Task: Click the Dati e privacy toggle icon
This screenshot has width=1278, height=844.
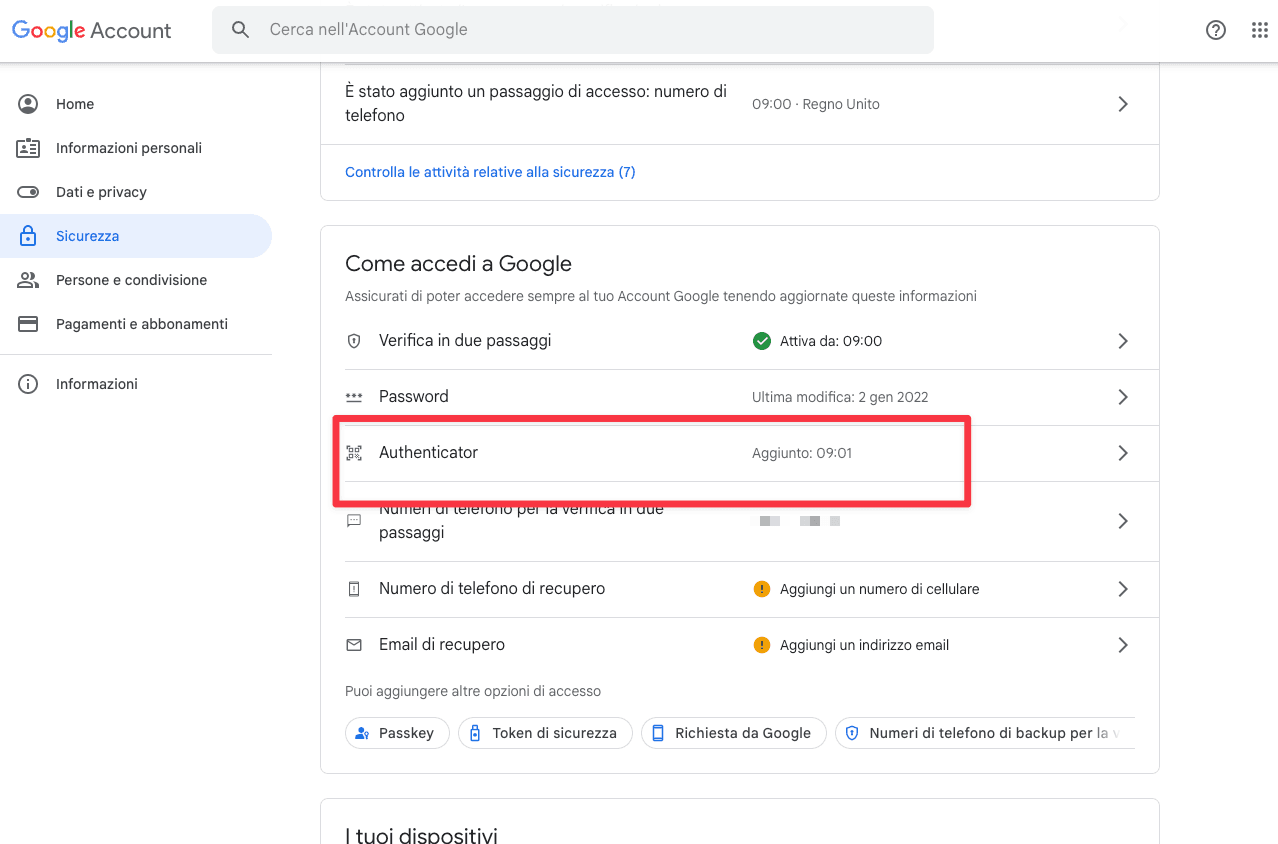Action: (x=28, y=192)
